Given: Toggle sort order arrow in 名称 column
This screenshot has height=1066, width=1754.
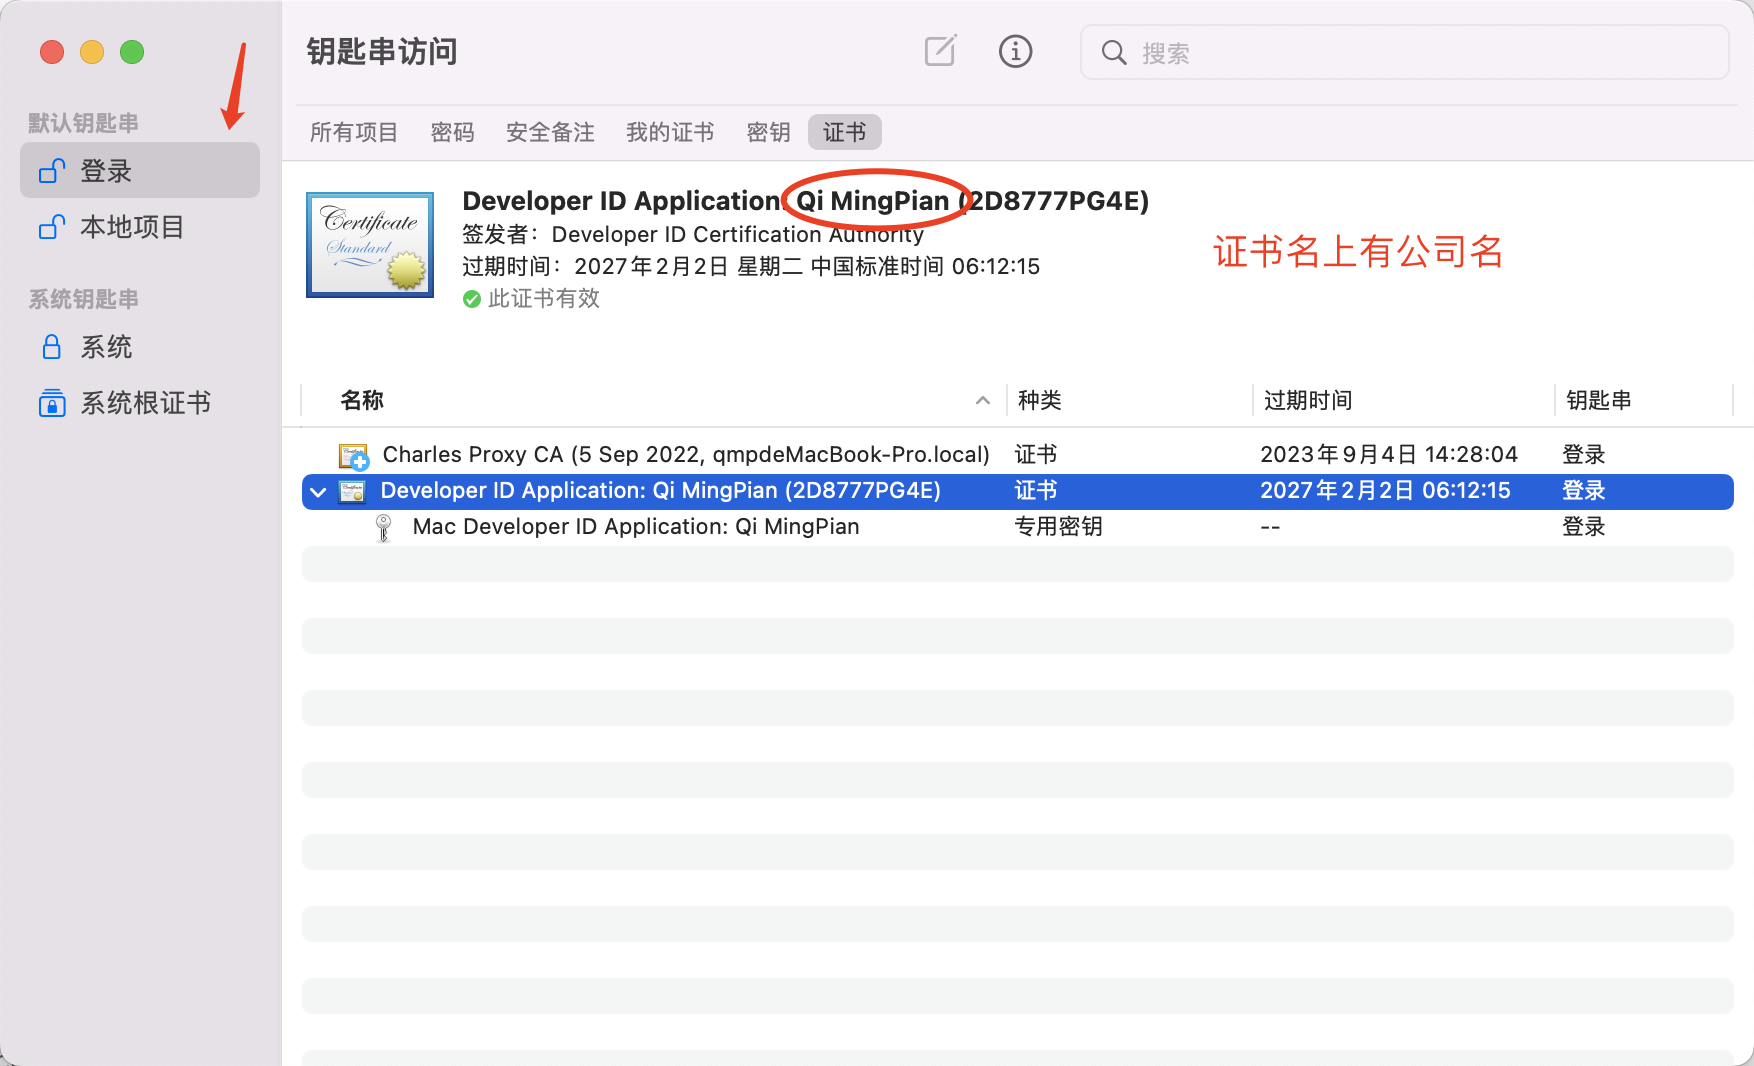Looking at the screenshot, I should click(983, 400).
